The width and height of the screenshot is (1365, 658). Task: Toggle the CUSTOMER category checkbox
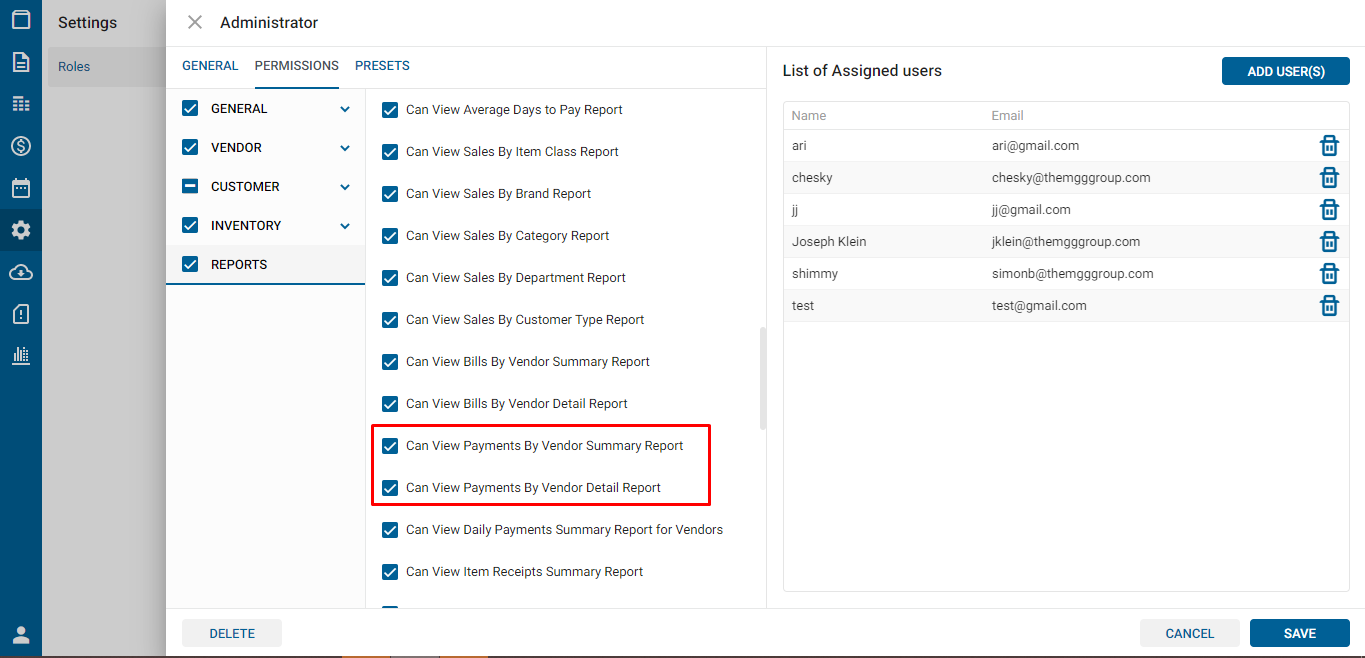point(190,187)
